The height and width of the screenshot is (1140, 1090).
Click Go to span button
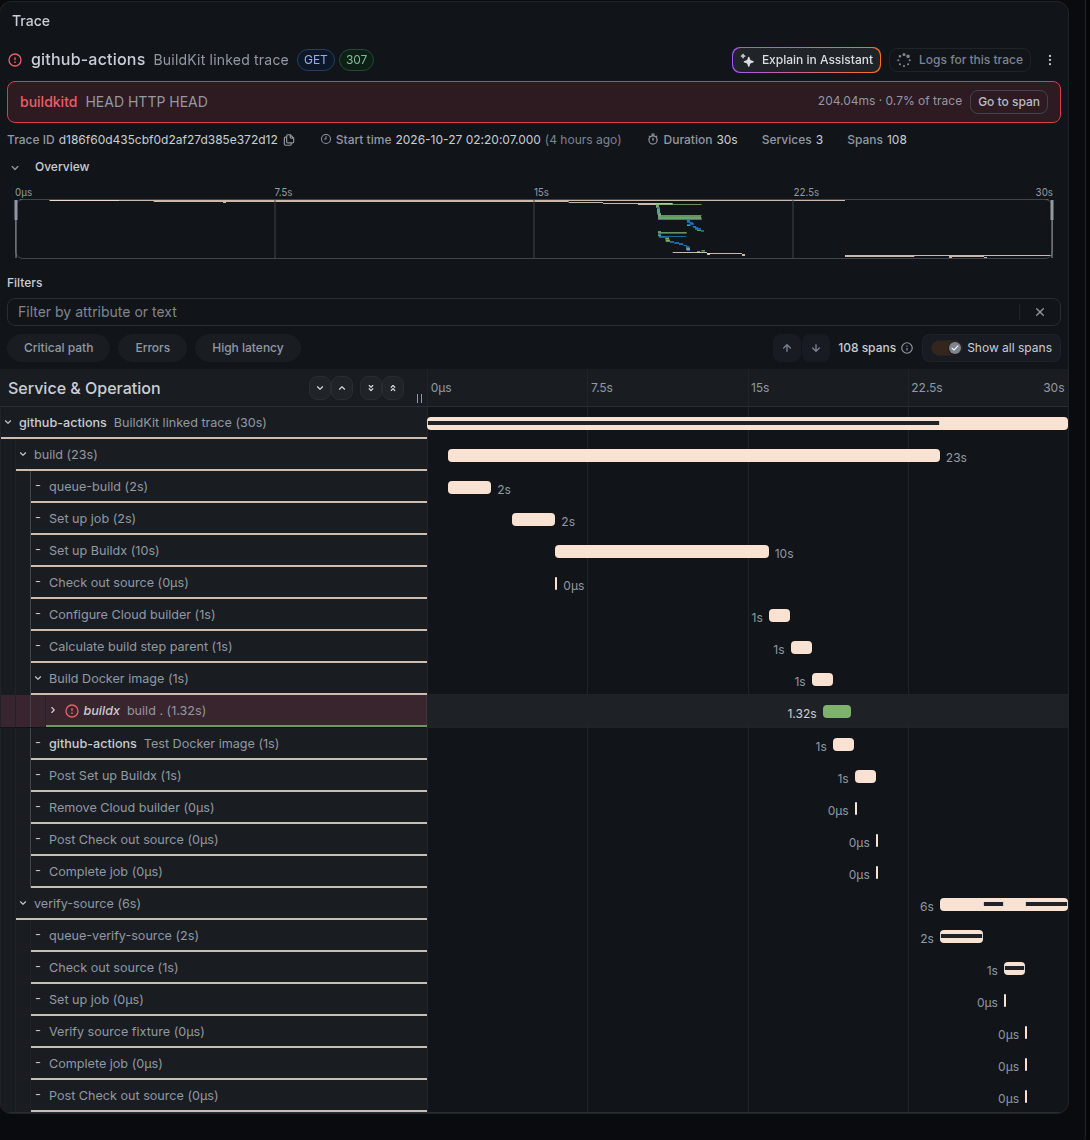[x=1009, y=102]
